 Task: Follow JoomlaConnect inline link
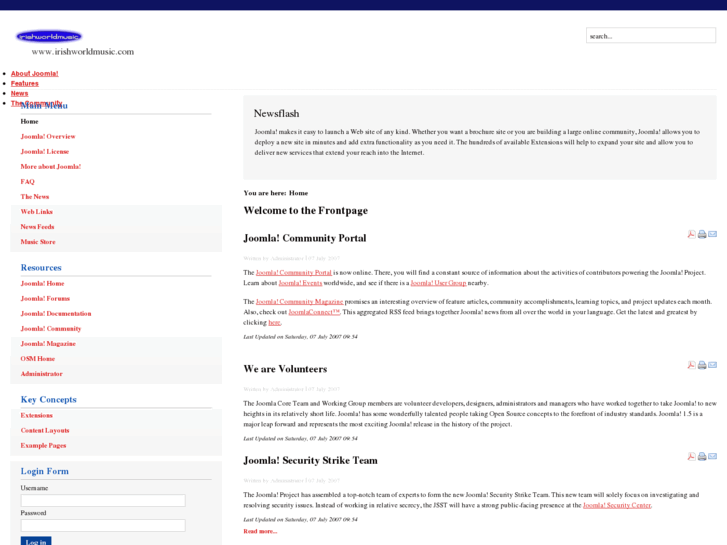click(314, 312)
